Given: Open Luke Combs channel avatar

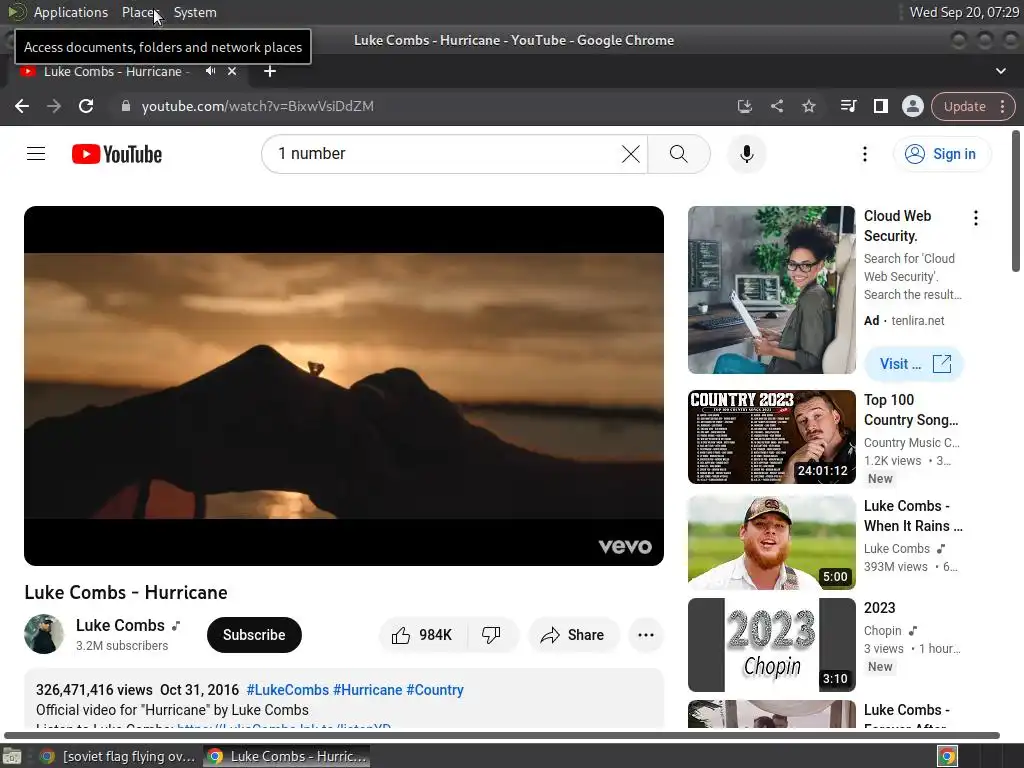Looking at the screenshot, I should point(44,634).
